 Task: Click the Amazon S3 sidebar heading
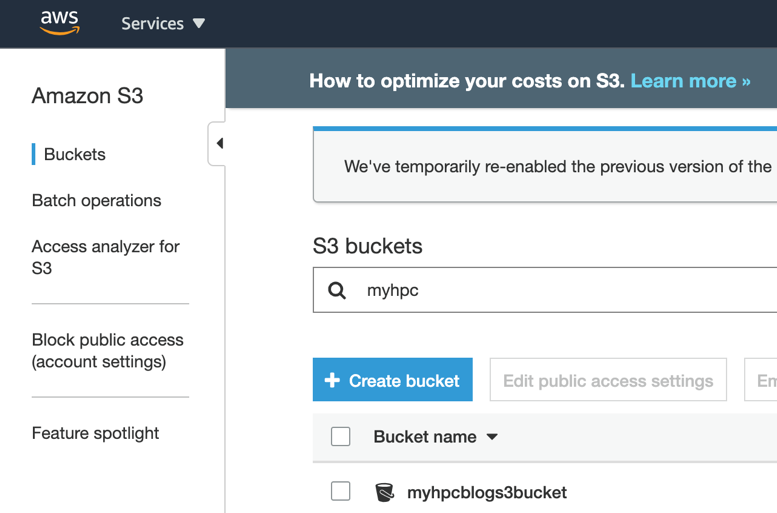(87, 96)
